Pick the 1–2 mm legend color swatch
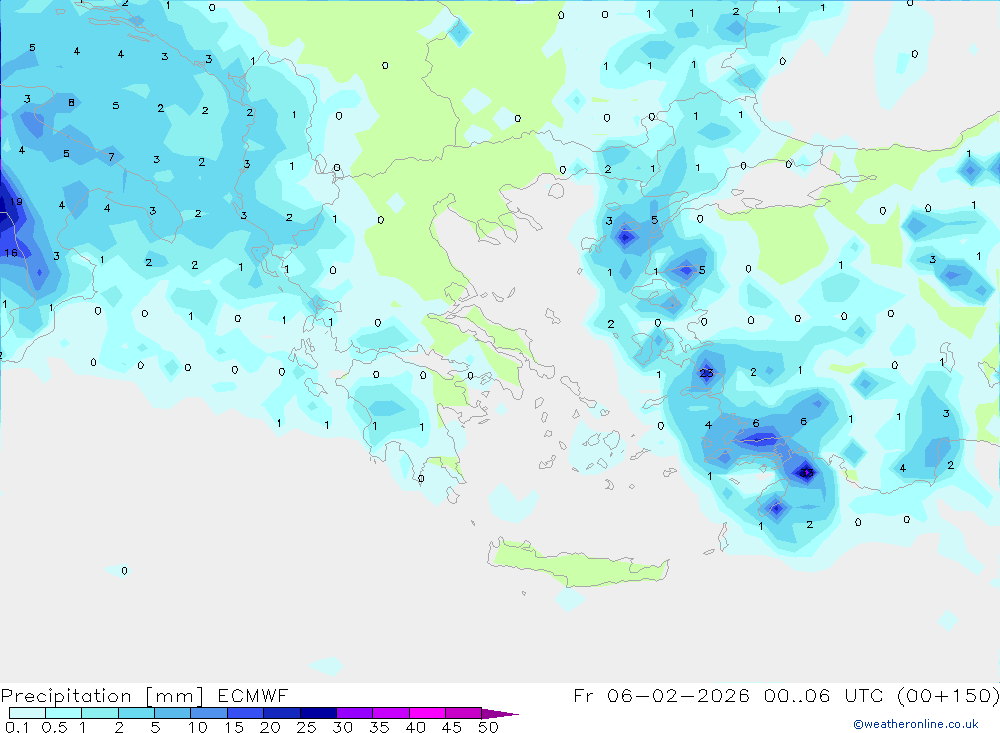1000x733 pixels. pyautogui.click(x=99, y=713)
